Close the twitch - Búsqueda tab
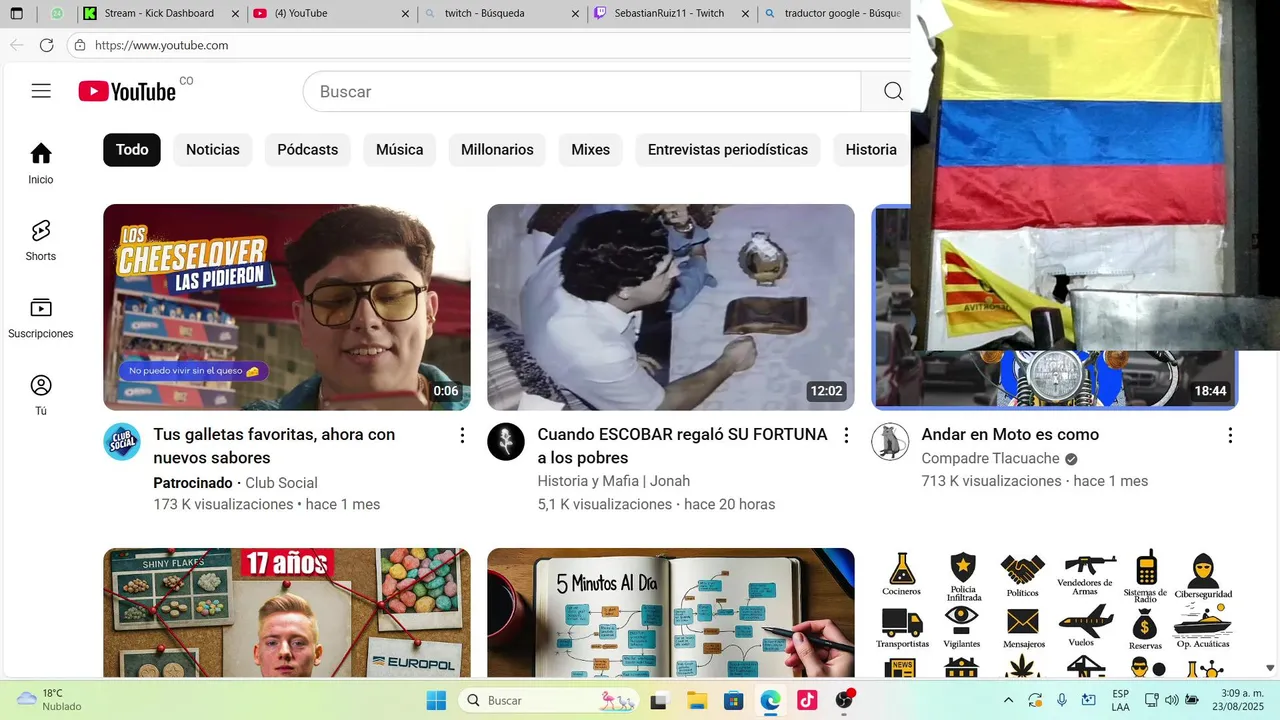Image resolution: width=1280 pixels, height=720 pixels. 575,13
